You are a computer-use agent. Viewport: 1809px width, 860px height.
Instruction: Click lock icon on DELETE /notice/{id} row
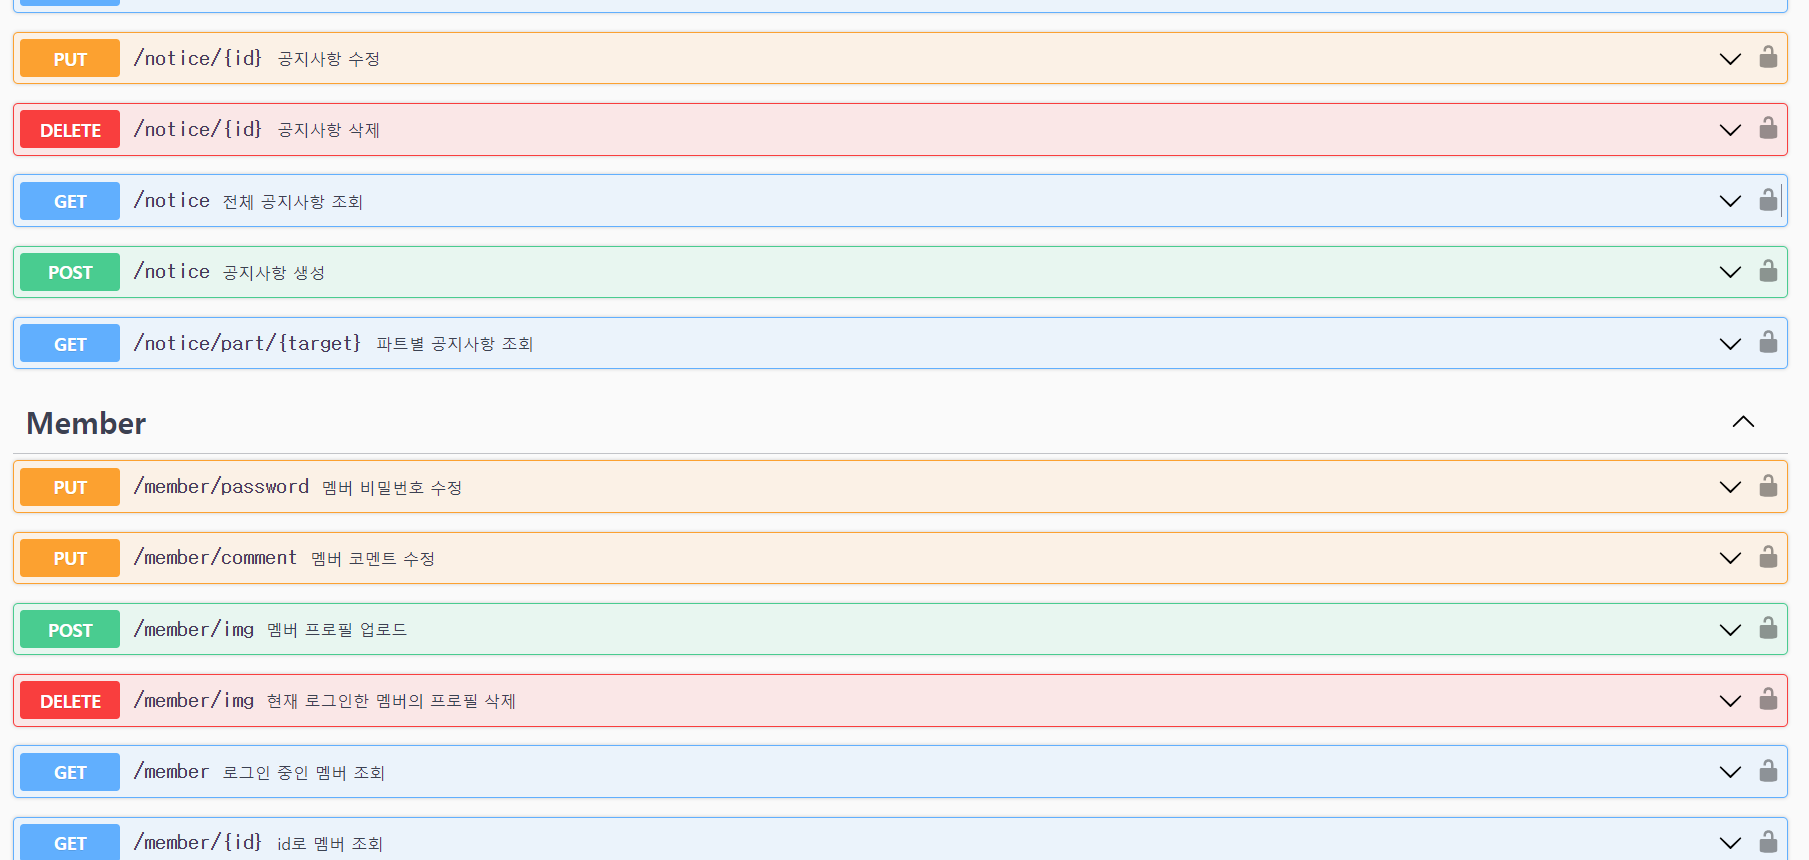pos(1768,128)
